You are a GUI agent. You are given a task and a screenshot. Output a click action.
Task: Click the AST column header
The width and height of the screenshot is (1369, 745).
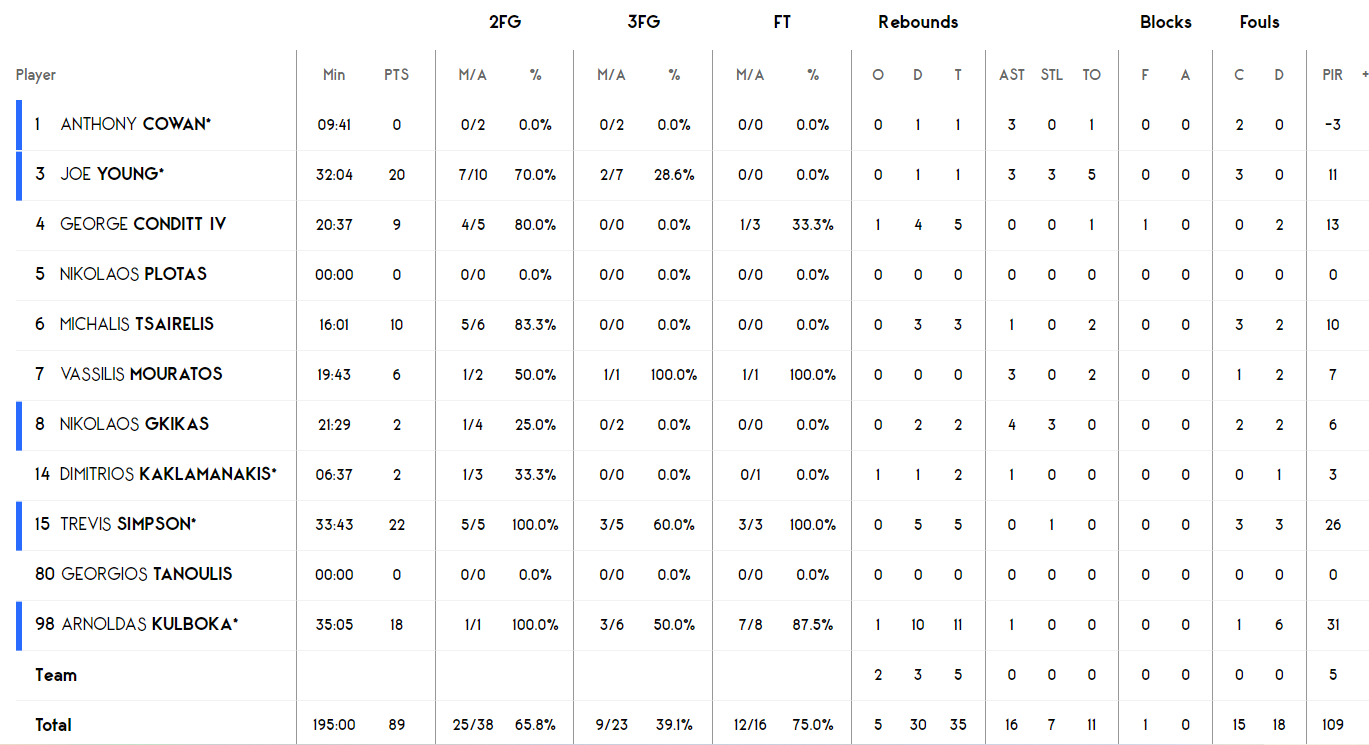tap(1012, 75)
